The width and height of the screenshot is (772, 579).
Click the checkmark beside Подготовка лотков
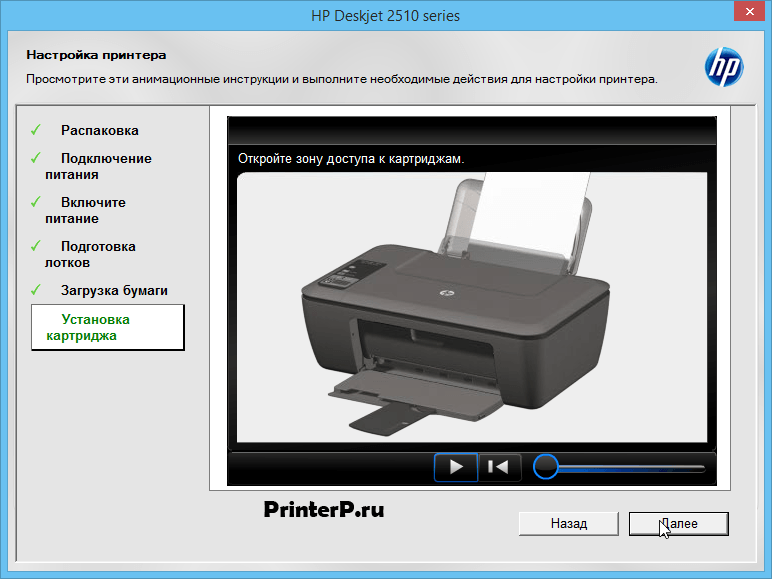pyautogui.click(x=35, y=246)
